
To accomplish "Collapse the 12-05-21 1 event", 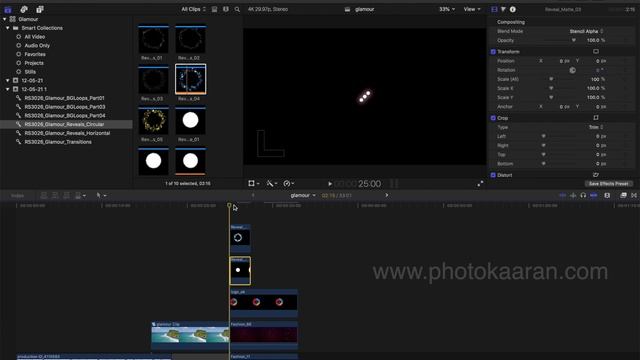I will point(8,89).
